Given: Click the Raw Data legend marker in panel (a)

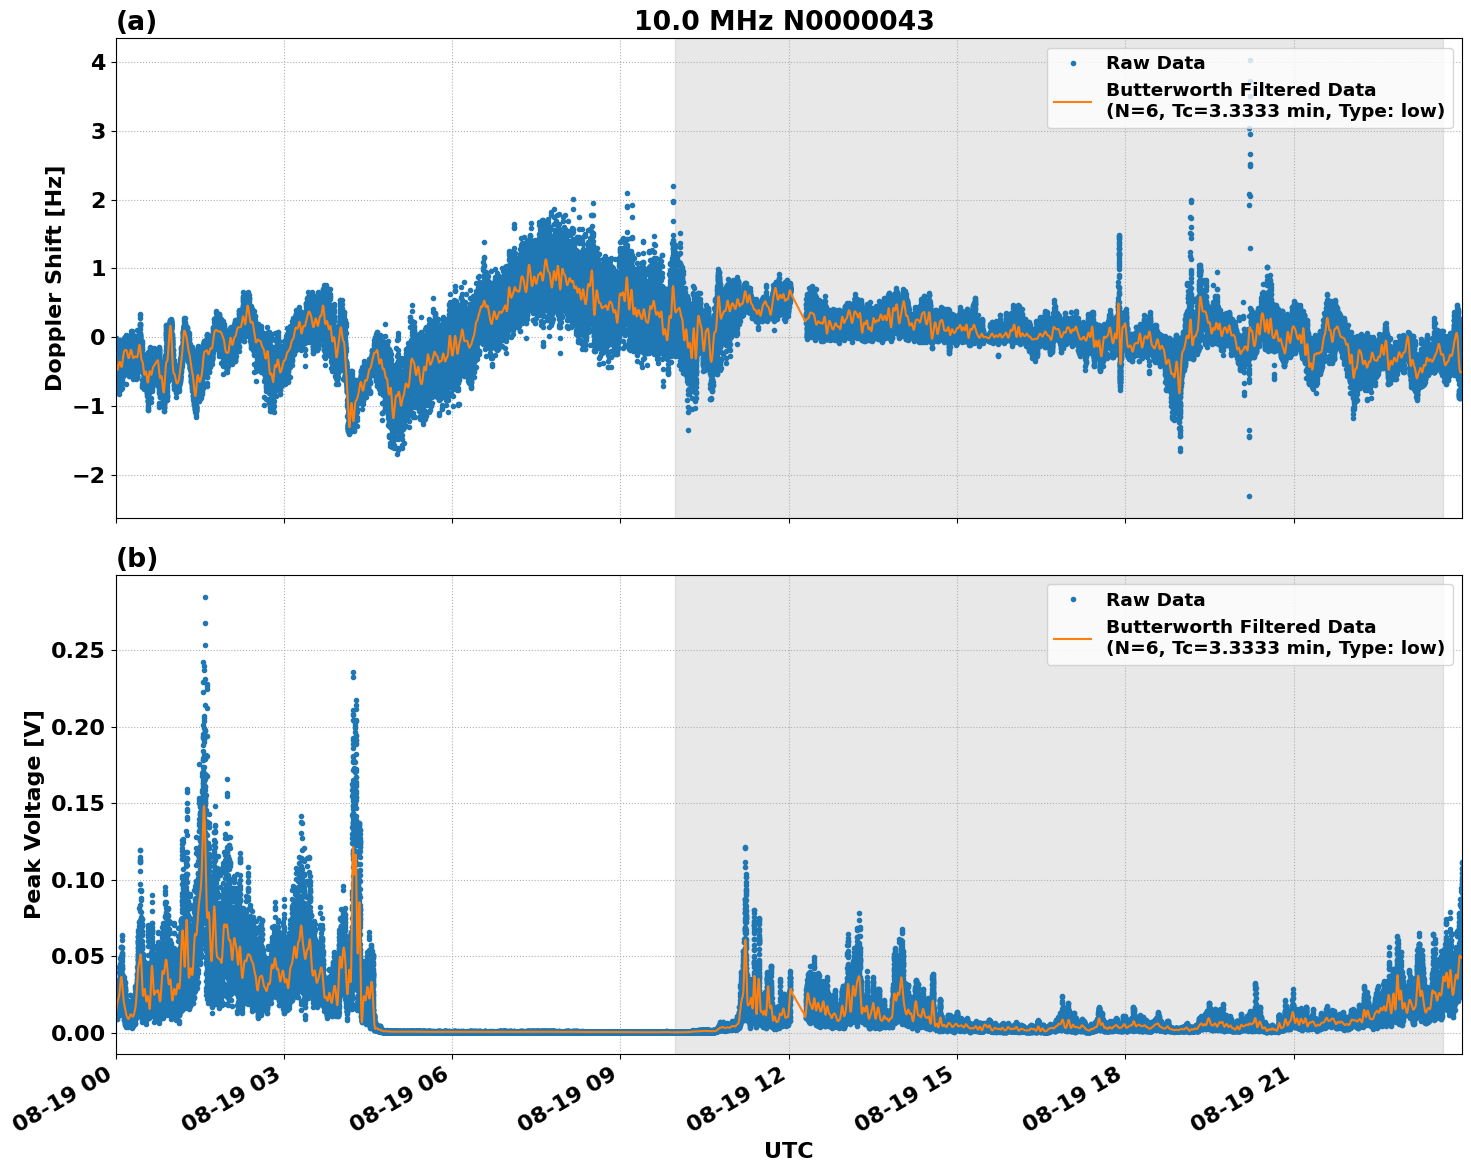Looking at the screenshot, I should pos(1073,62).
